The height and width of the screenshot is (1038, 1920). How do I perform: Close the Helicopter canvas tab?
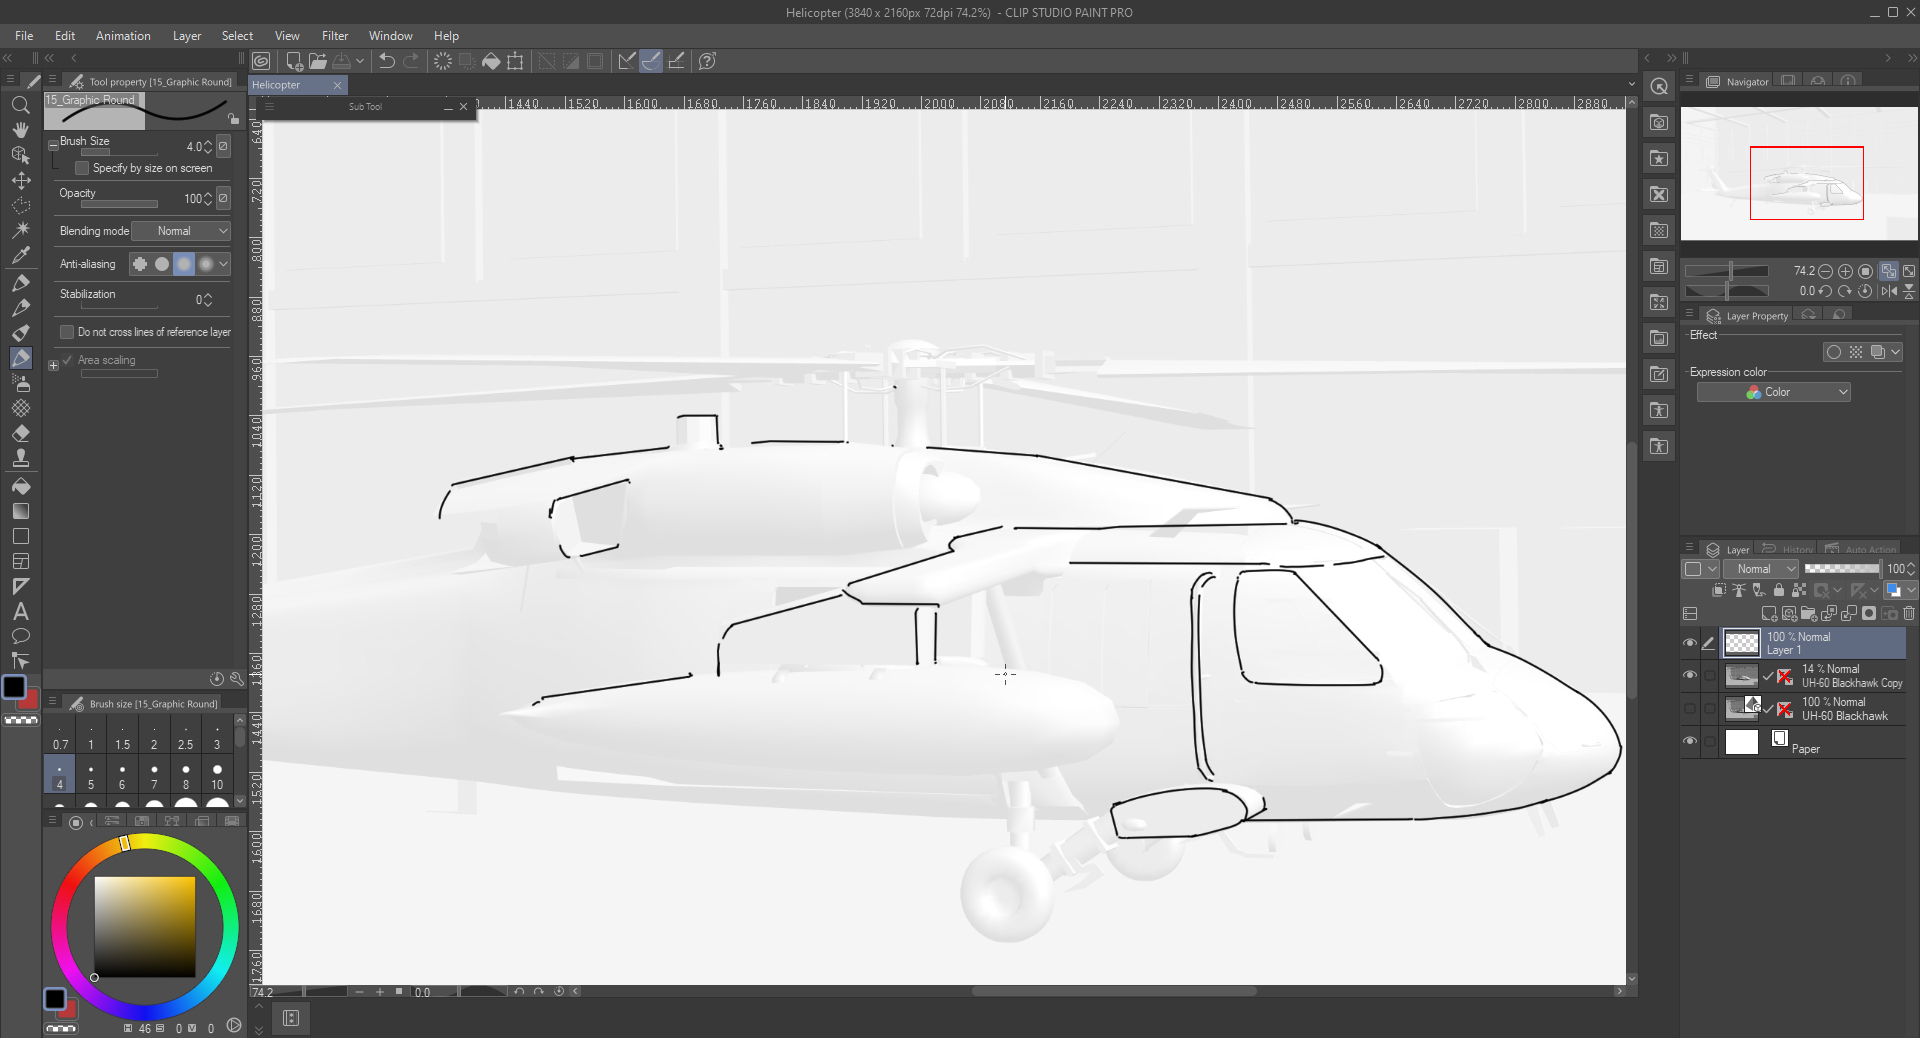[x=338, y=85]
